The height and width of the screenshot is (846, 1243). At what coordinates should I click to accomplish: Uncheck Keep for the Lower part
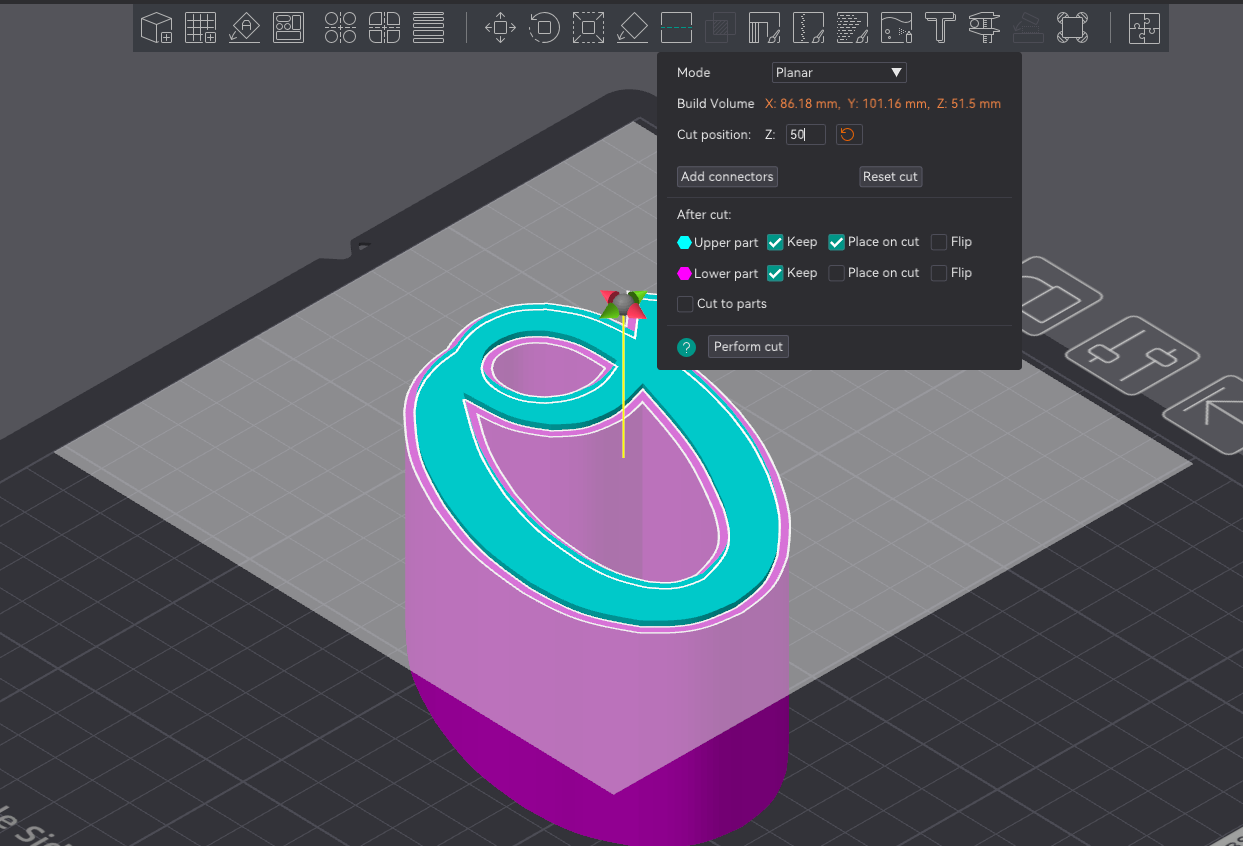pyautogui.click(x=775, y=273)
